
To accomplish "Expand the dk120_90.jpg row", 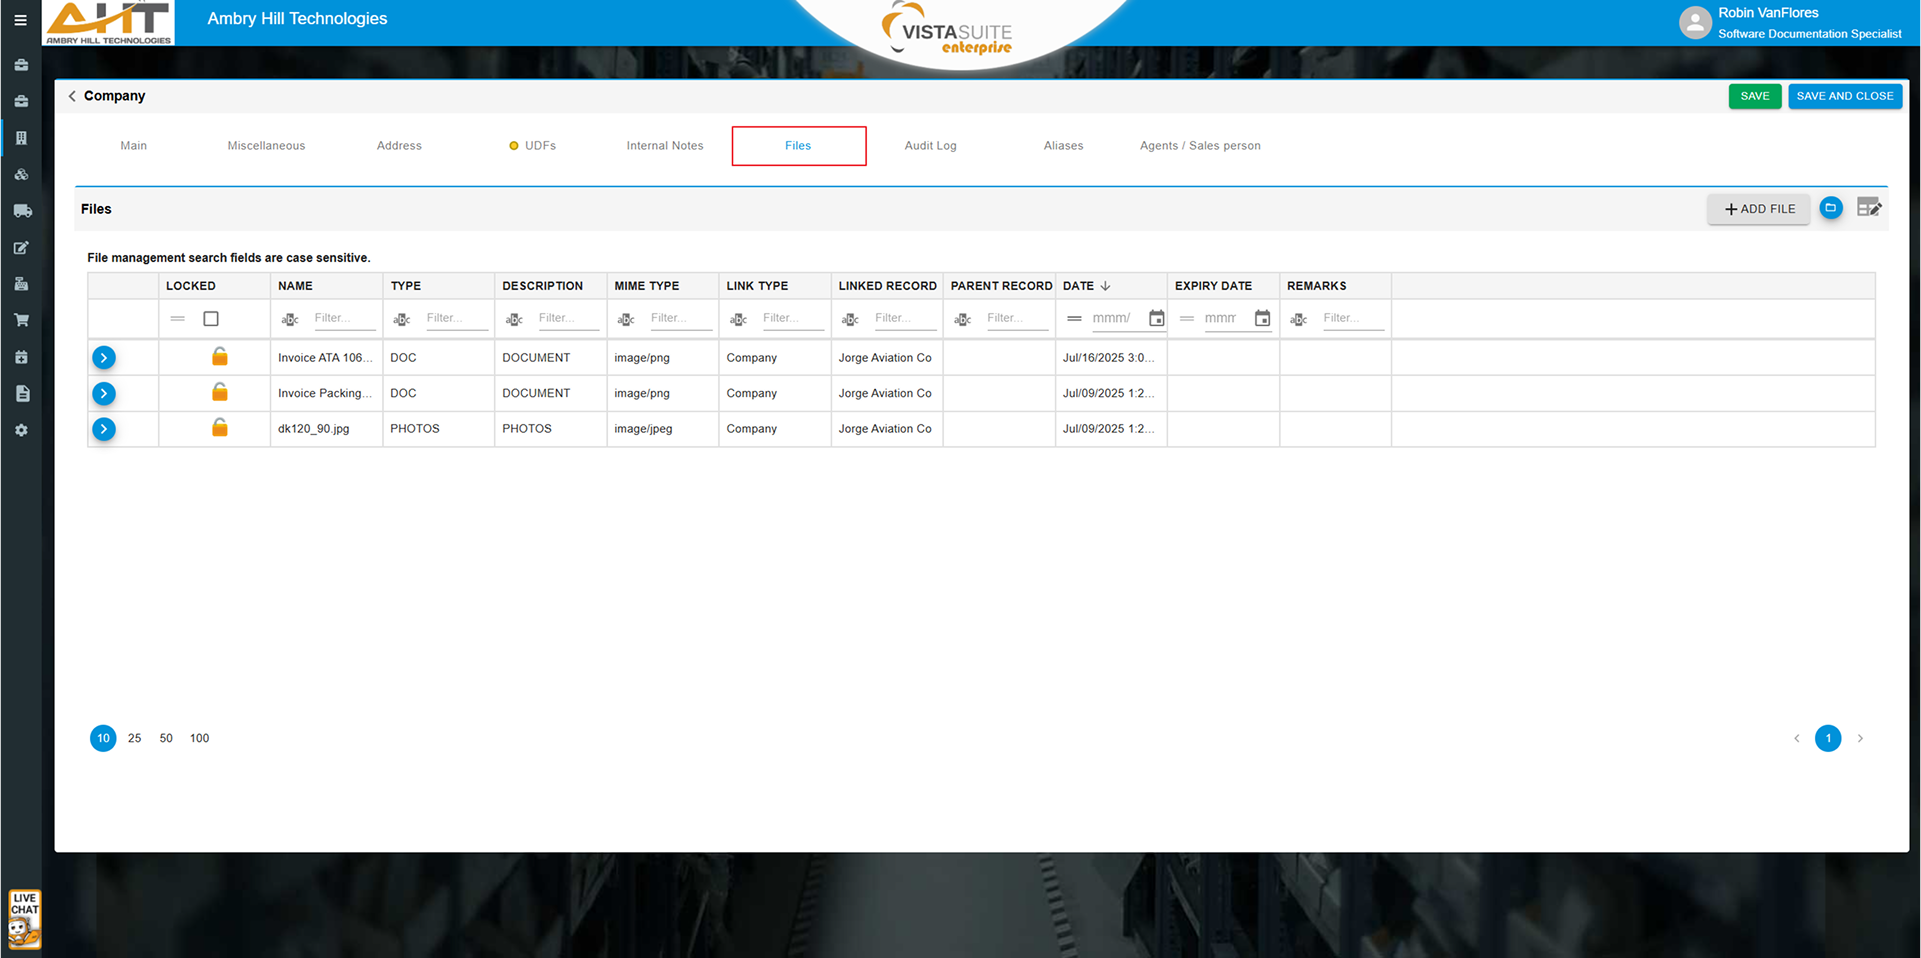I will coord(104,429).
